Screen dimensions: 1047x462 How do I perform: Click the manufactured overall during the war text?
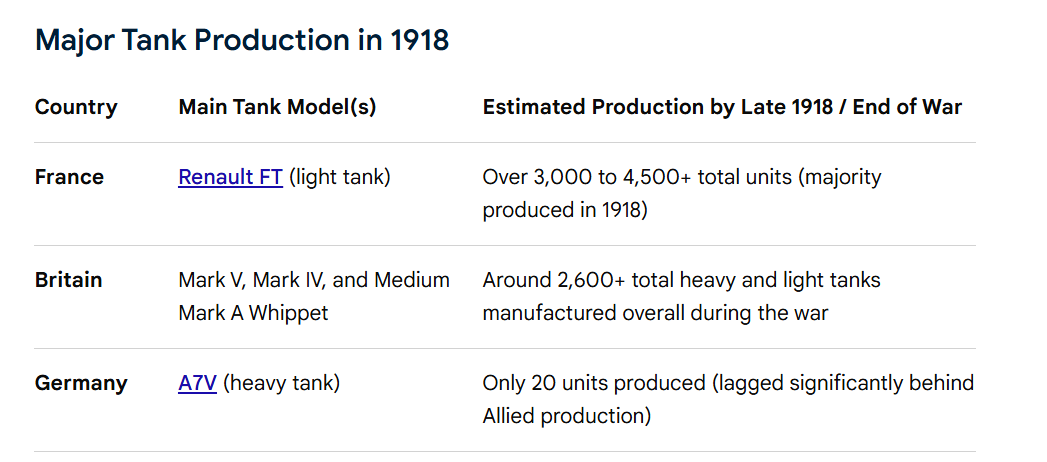655,313
